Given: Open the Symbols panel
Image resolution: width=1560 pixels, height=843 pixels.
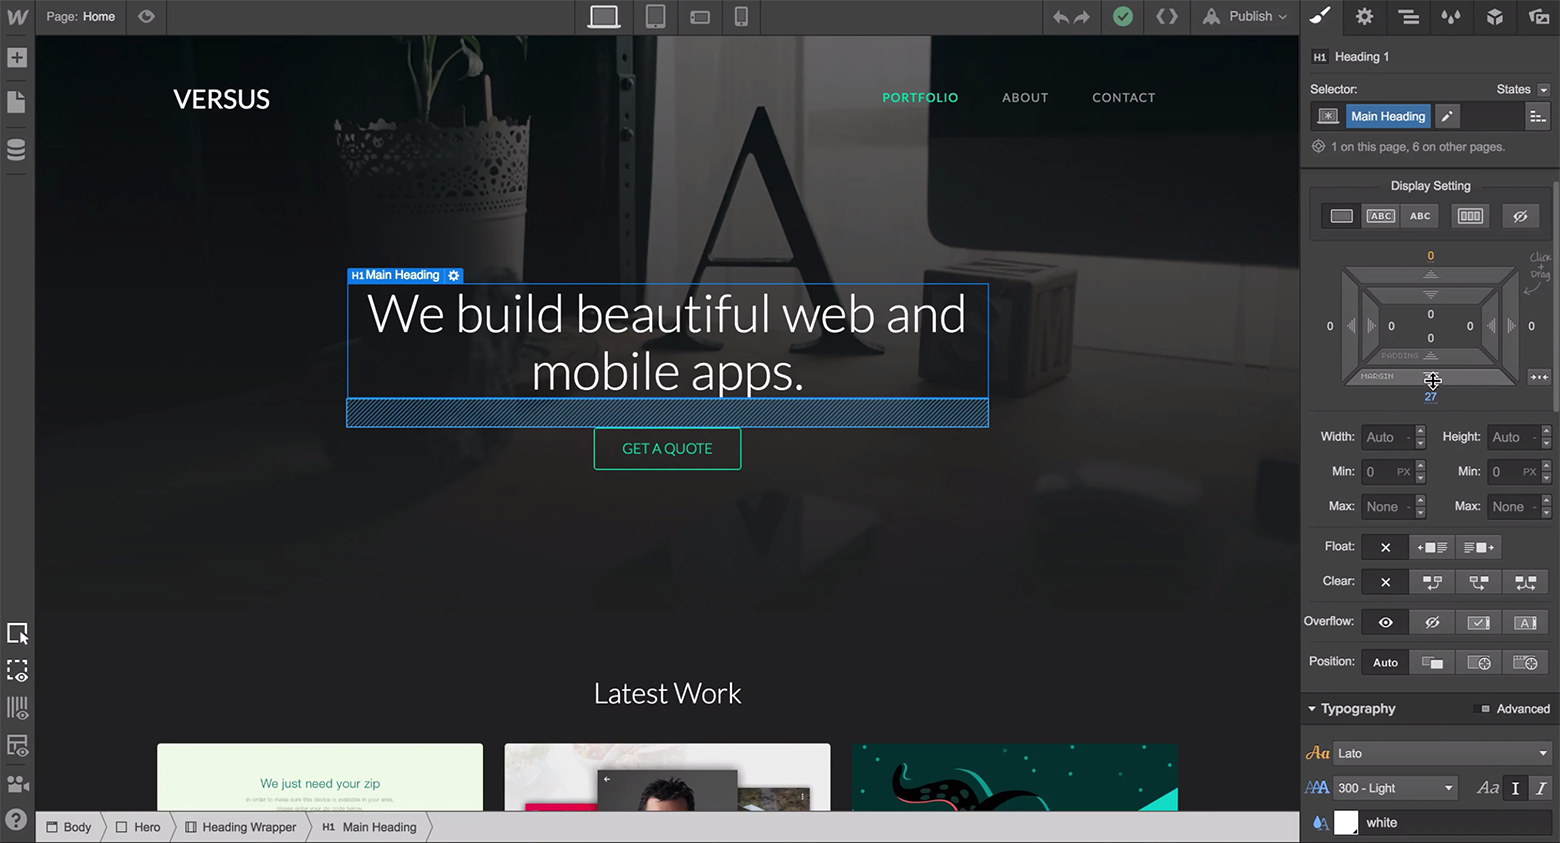Looking at the screenshot, I should [x=1495, y=17].
